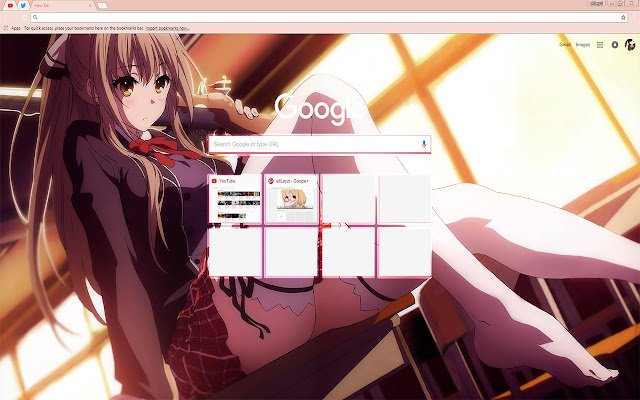Open the Google+ profile most-visited tile
640x400 pixels.
pyautogui.click(x=291, y=199)
